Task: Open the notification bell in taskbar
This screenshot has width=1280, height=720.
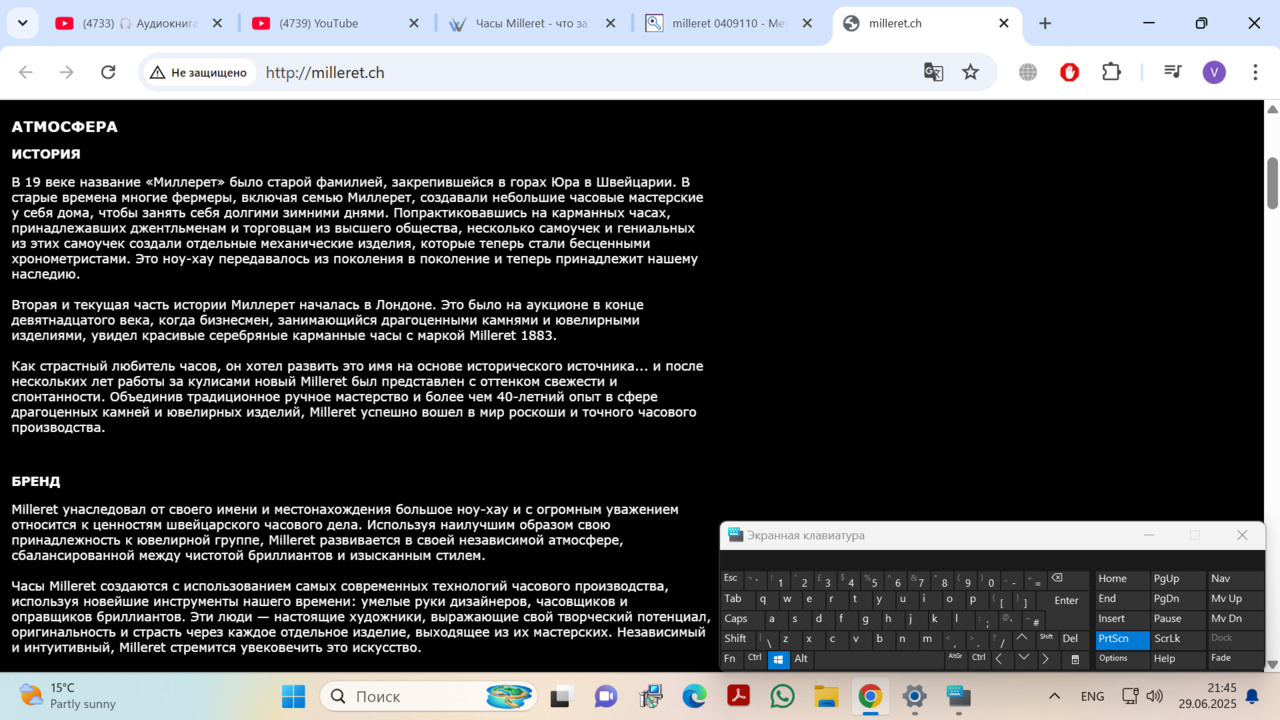Action: point(1251,696)
